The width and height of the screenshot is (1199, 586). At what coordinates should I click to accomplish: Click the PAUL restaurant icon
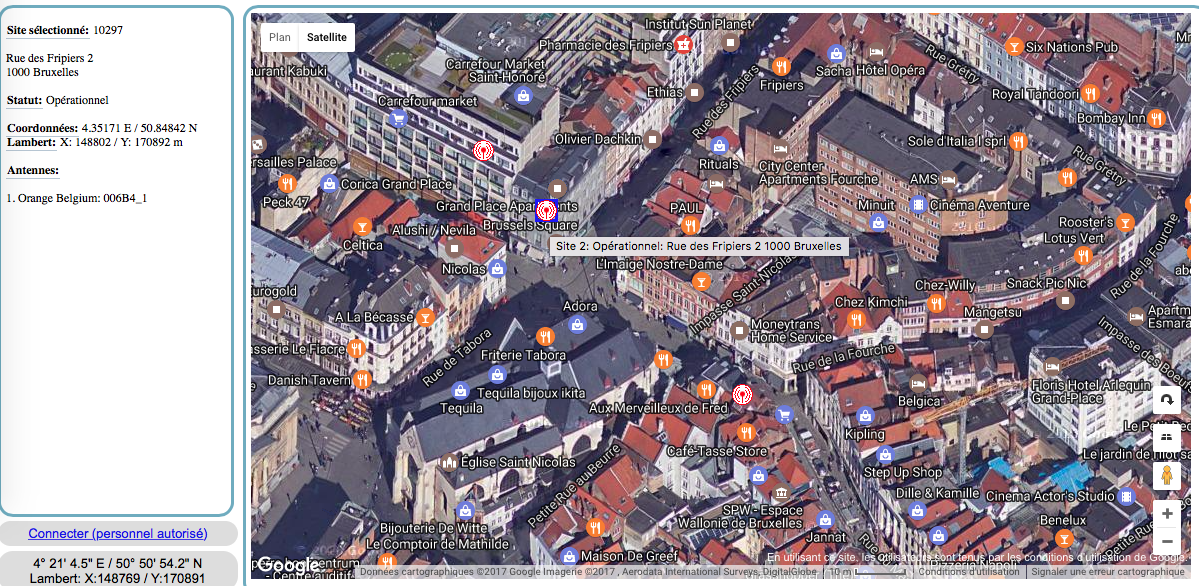point(690,225)
